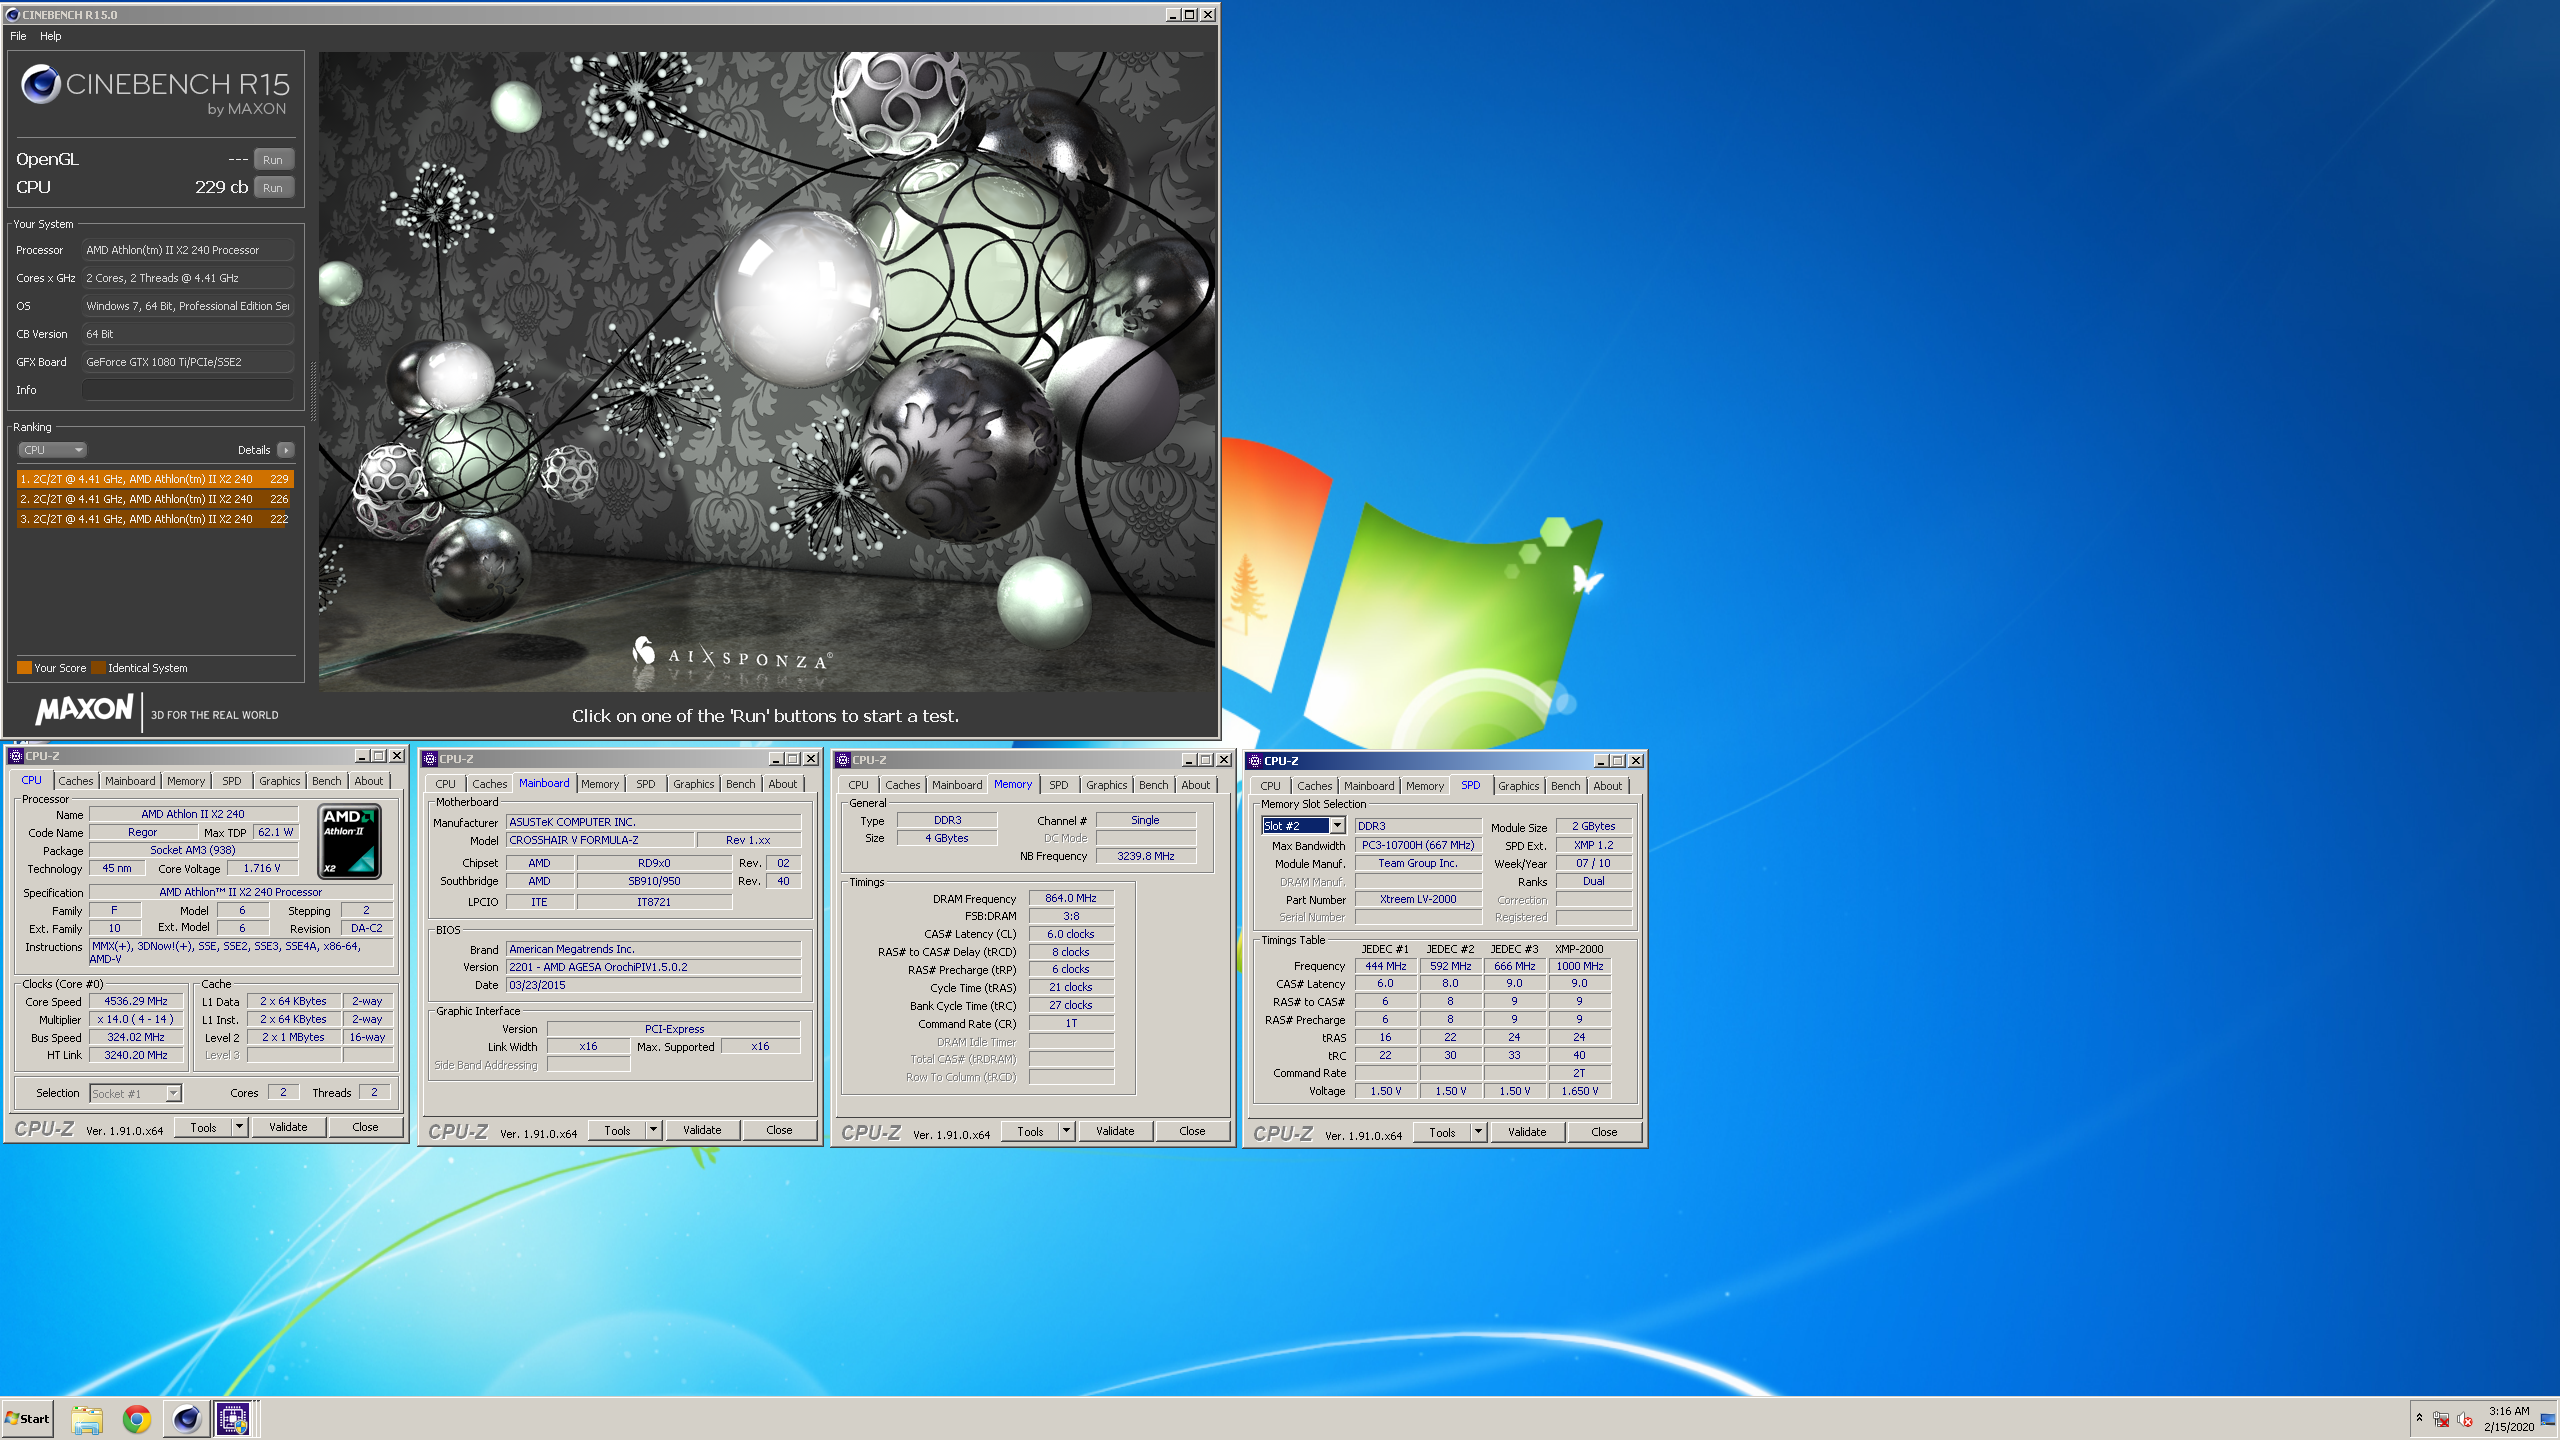The height and width of the screenshot is (1440, 2560).
Task: Click the Identical System brown legend swatch
Action: pos(98,668)
